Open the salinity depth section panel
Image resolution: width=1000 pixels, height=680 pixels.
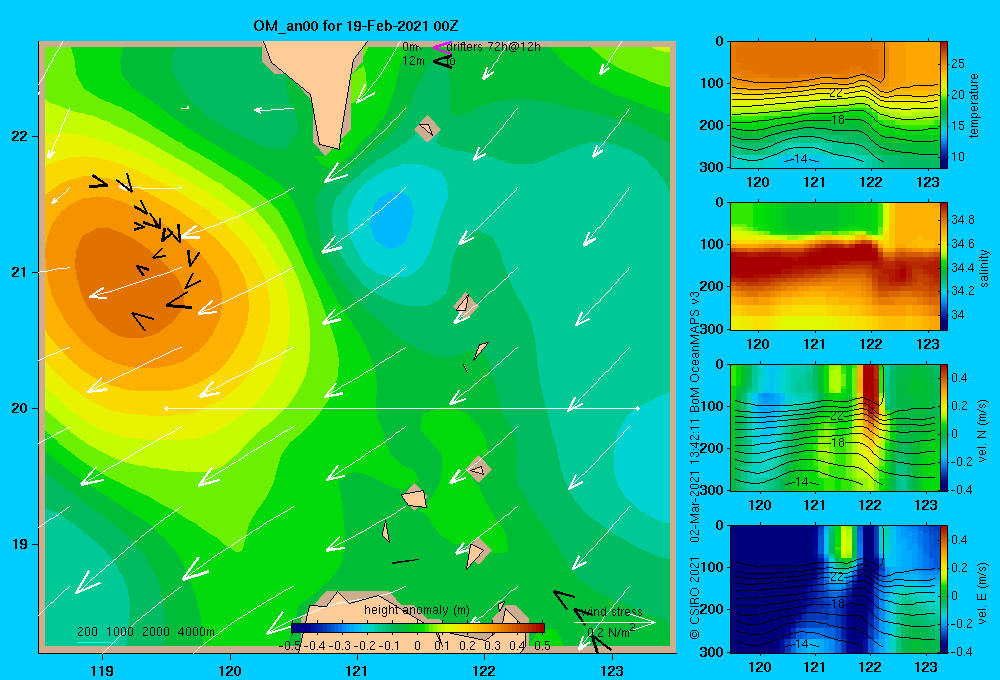click(x=835, y=266)
